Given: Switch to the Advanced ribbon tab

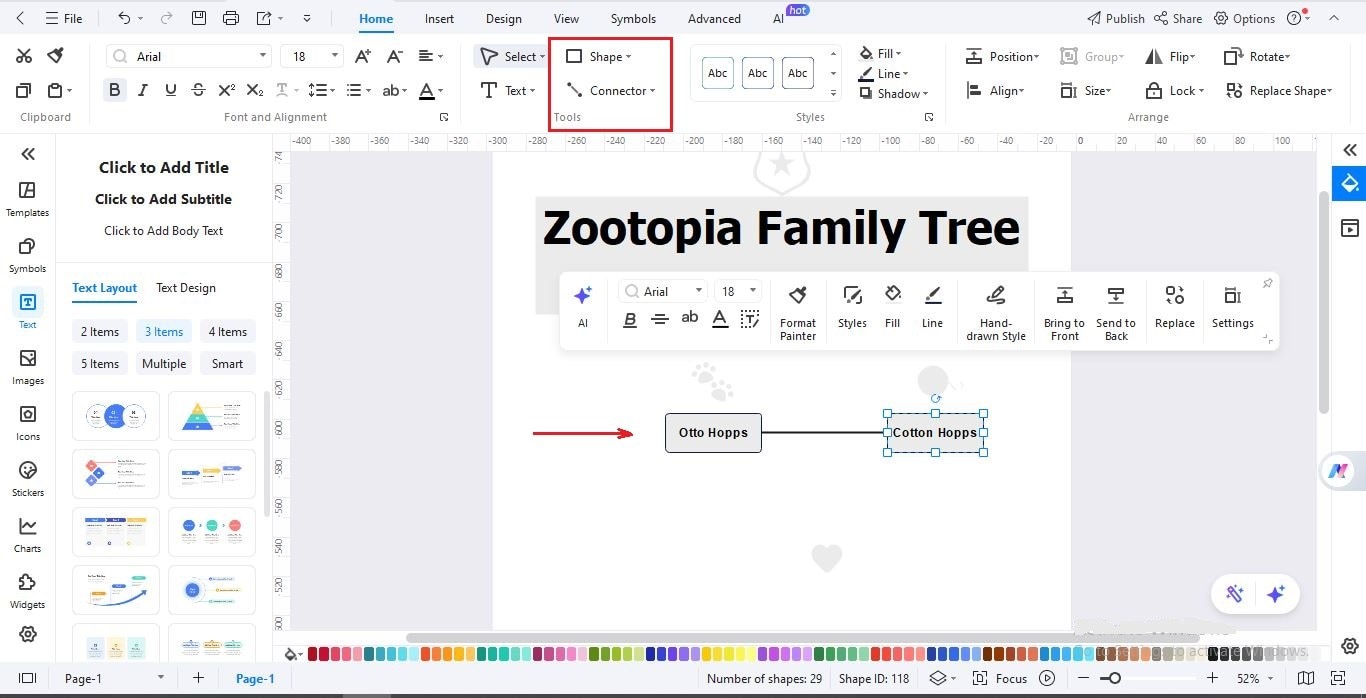Looking at the screenshot, I should click(x=714, y=18).
